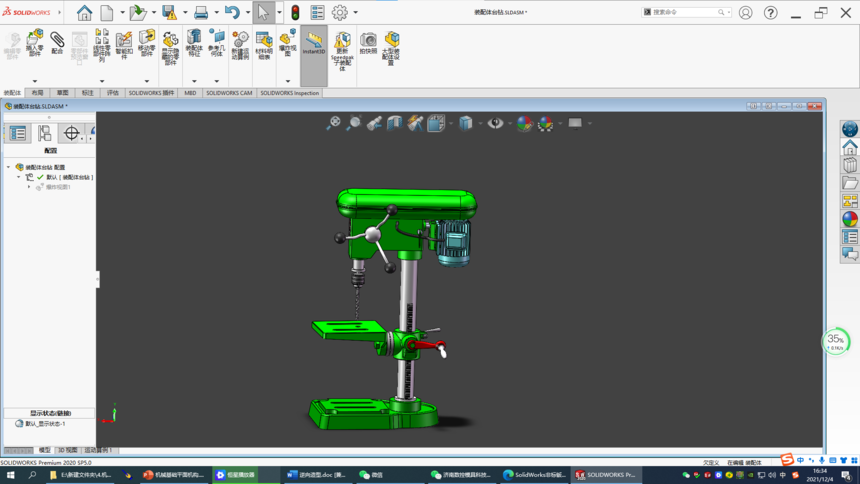Open the Options gear
Image resolution: width=860 pixels, height=484 pixels.
tap(340, 13)
